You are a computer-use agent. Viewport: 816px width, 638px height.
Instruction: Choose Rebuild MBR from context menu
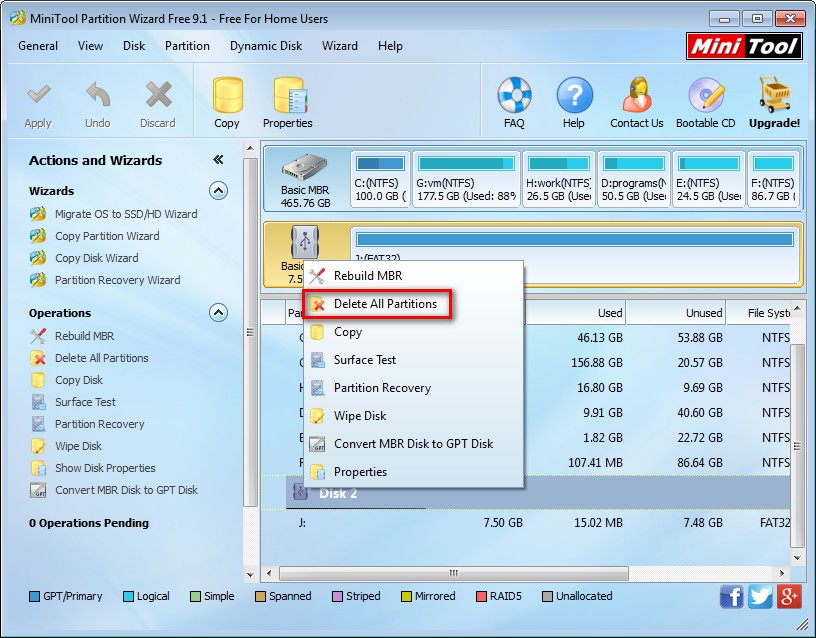413,276
